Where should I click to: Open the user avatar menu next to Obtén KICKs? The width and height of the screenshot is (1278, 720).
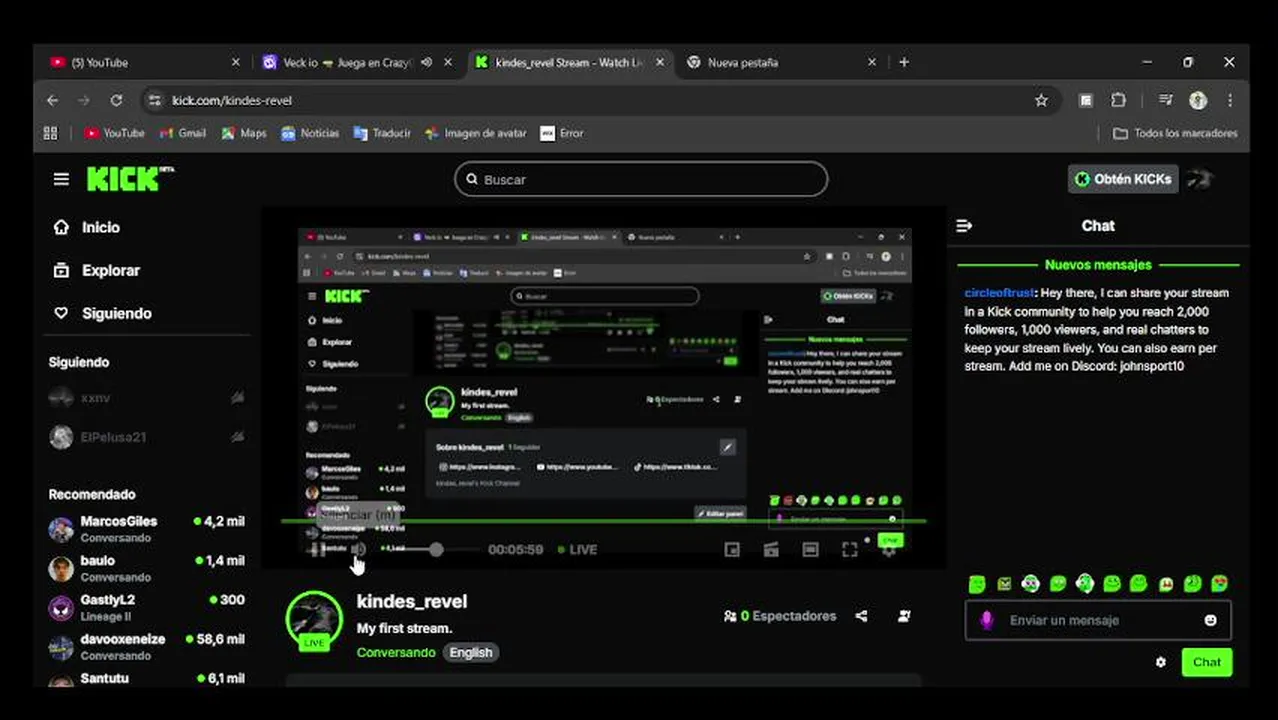(x=1200, y=179)
